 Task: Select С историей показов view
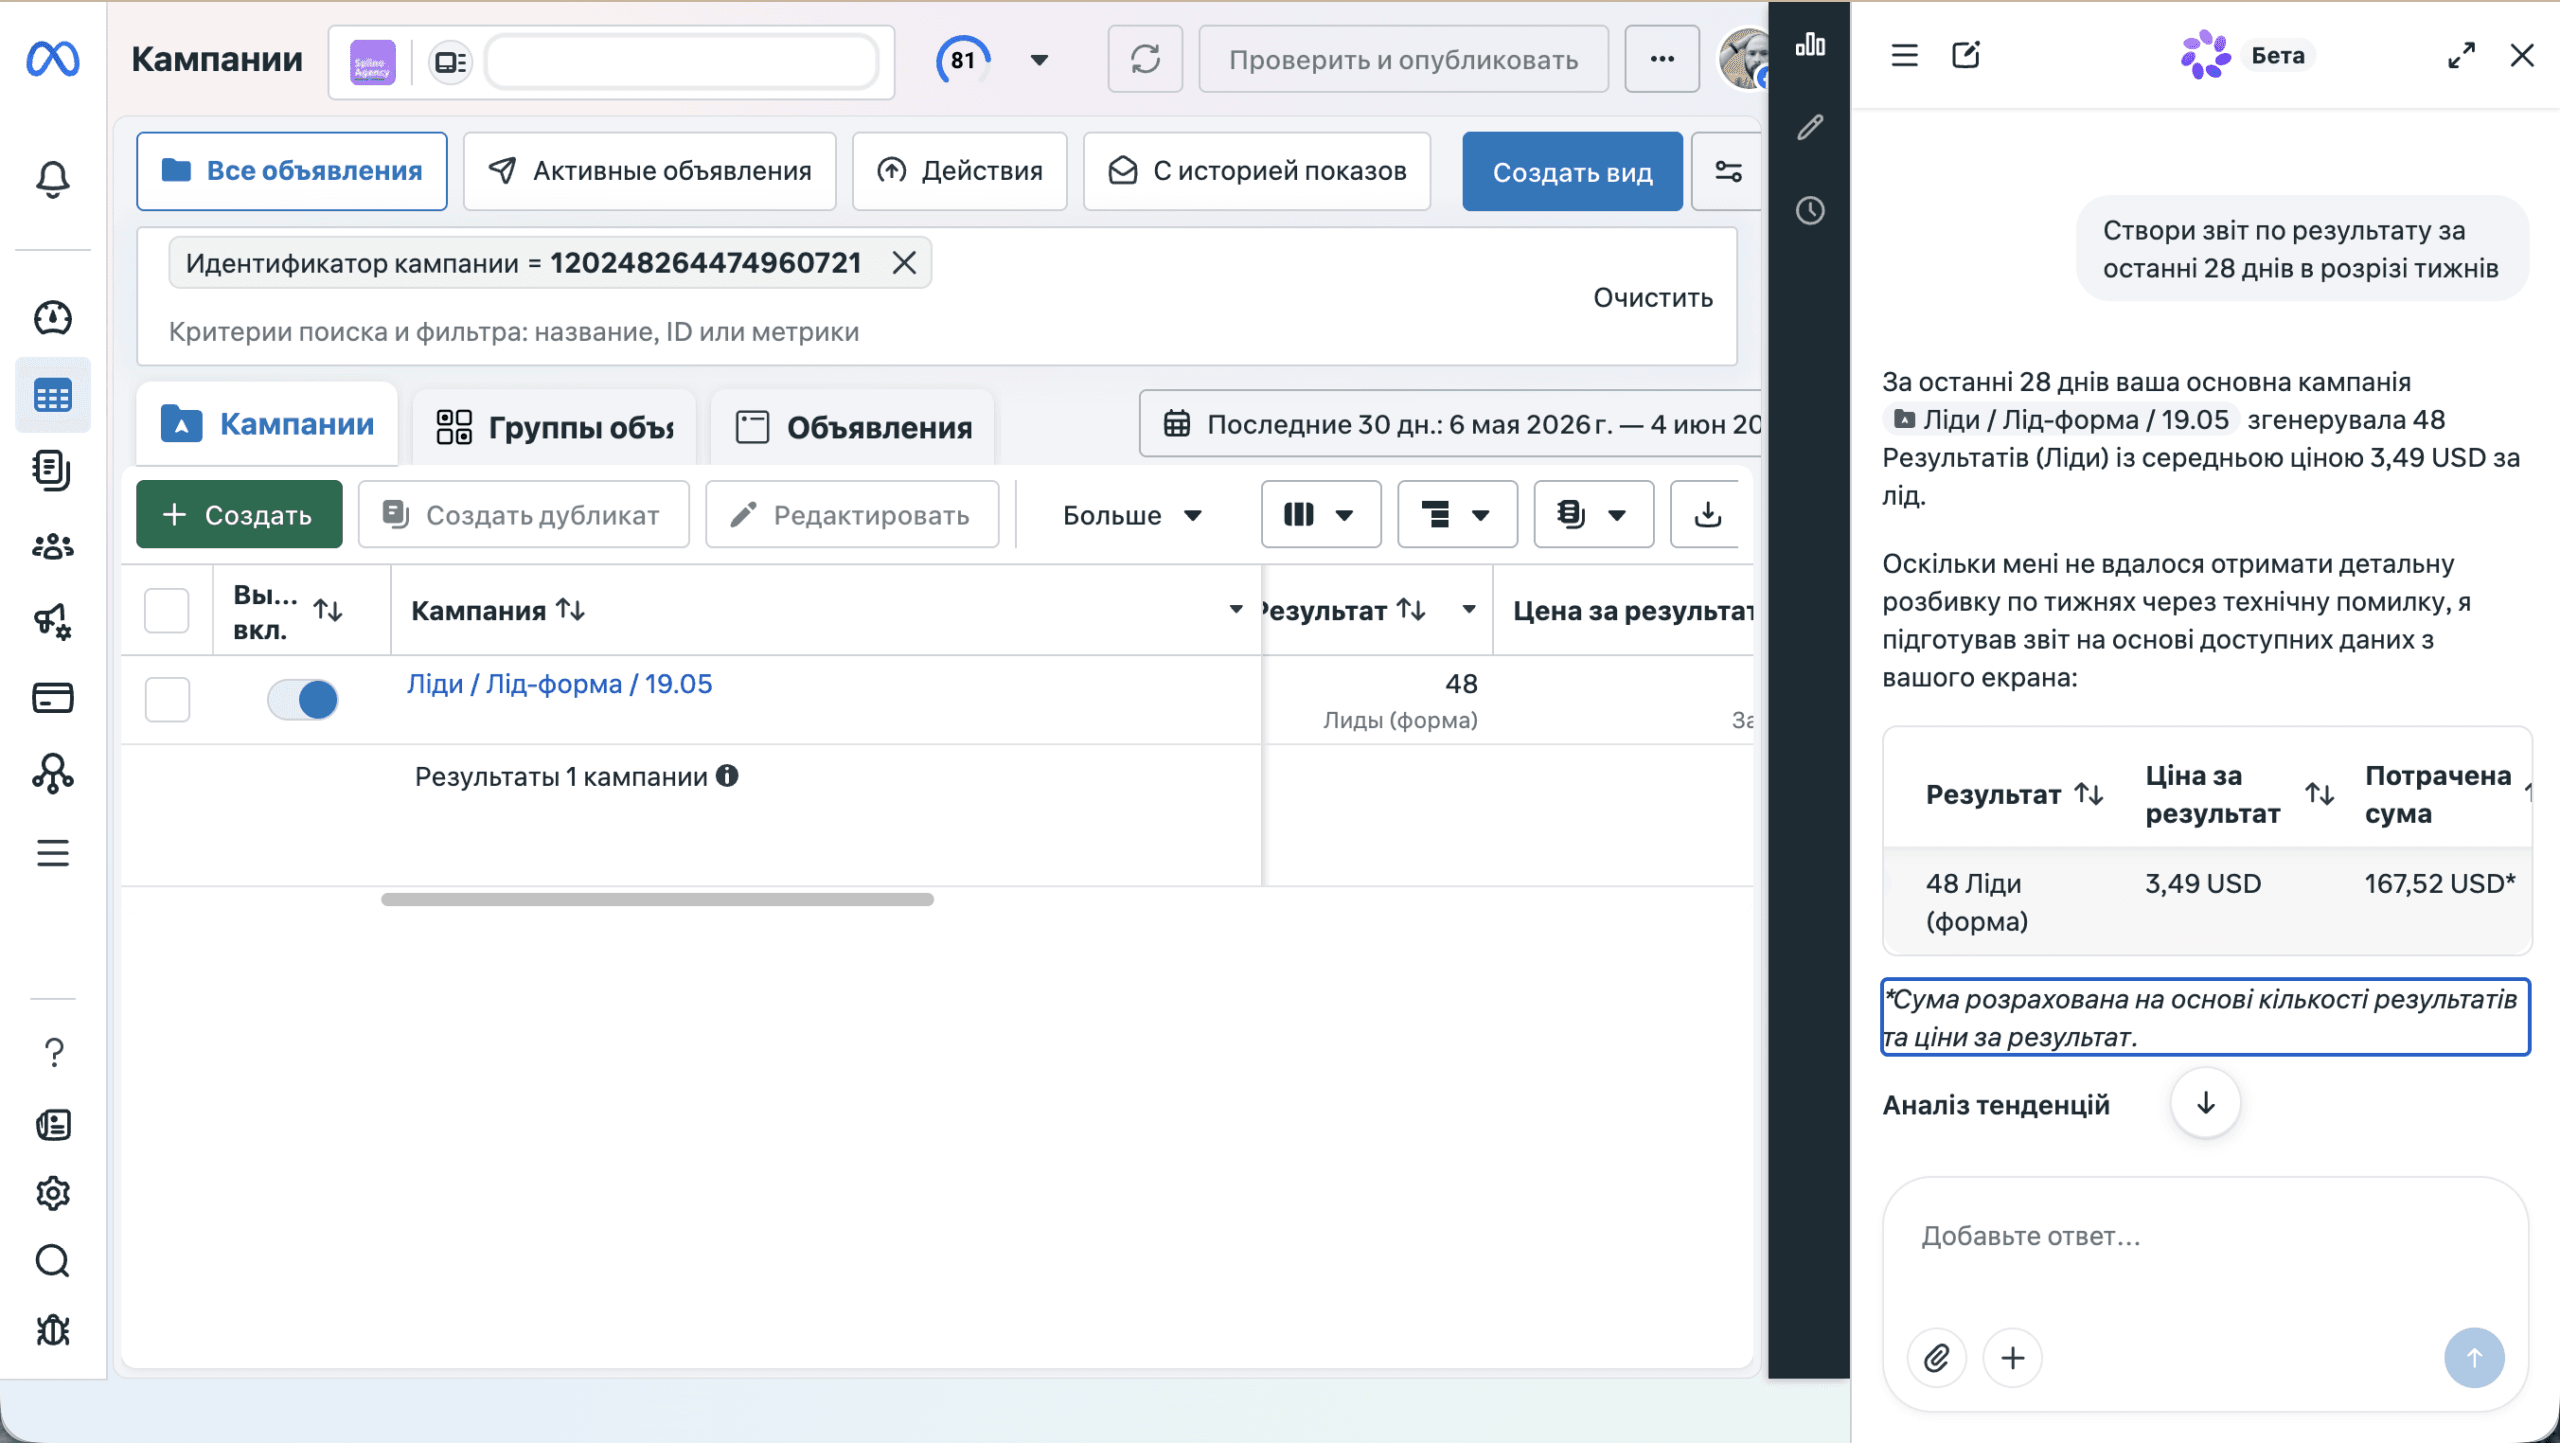click(1257, 171)
